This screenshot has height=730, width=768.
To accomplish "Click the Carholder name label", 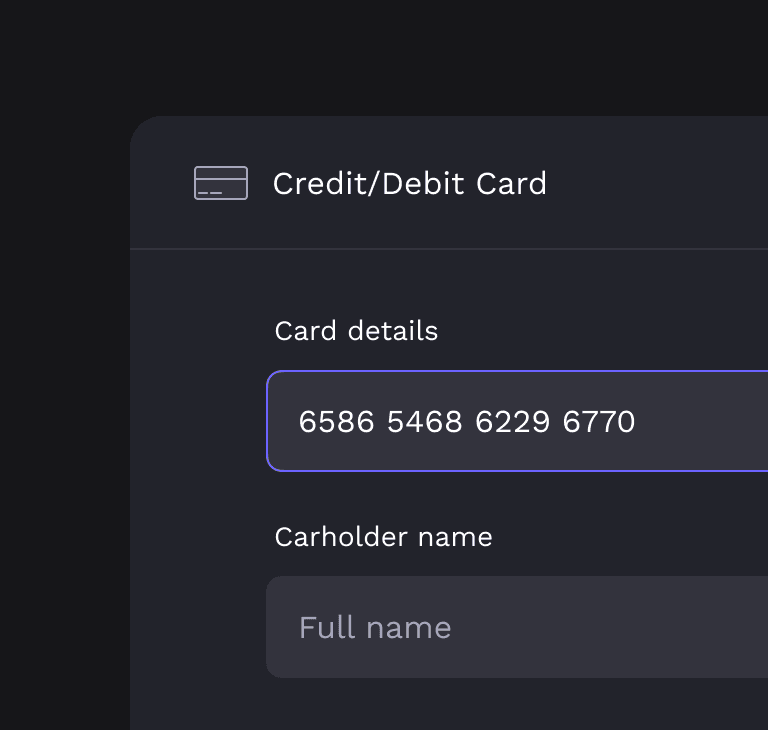I will 384,537.
